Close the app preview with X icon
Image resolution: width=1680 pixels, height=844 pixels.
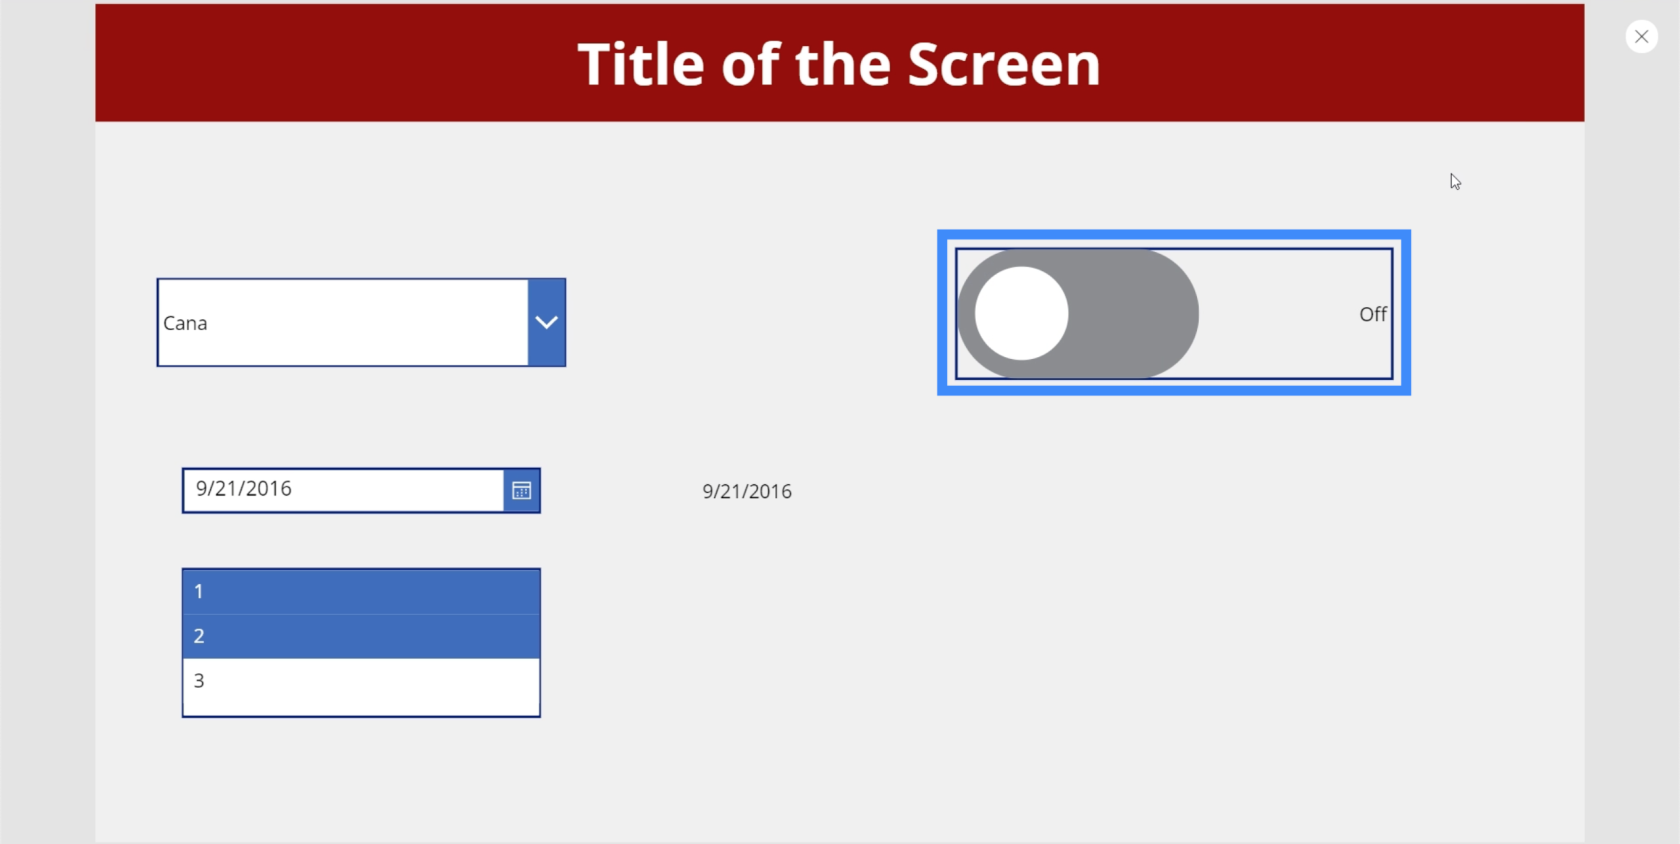tap(1641, 37)
